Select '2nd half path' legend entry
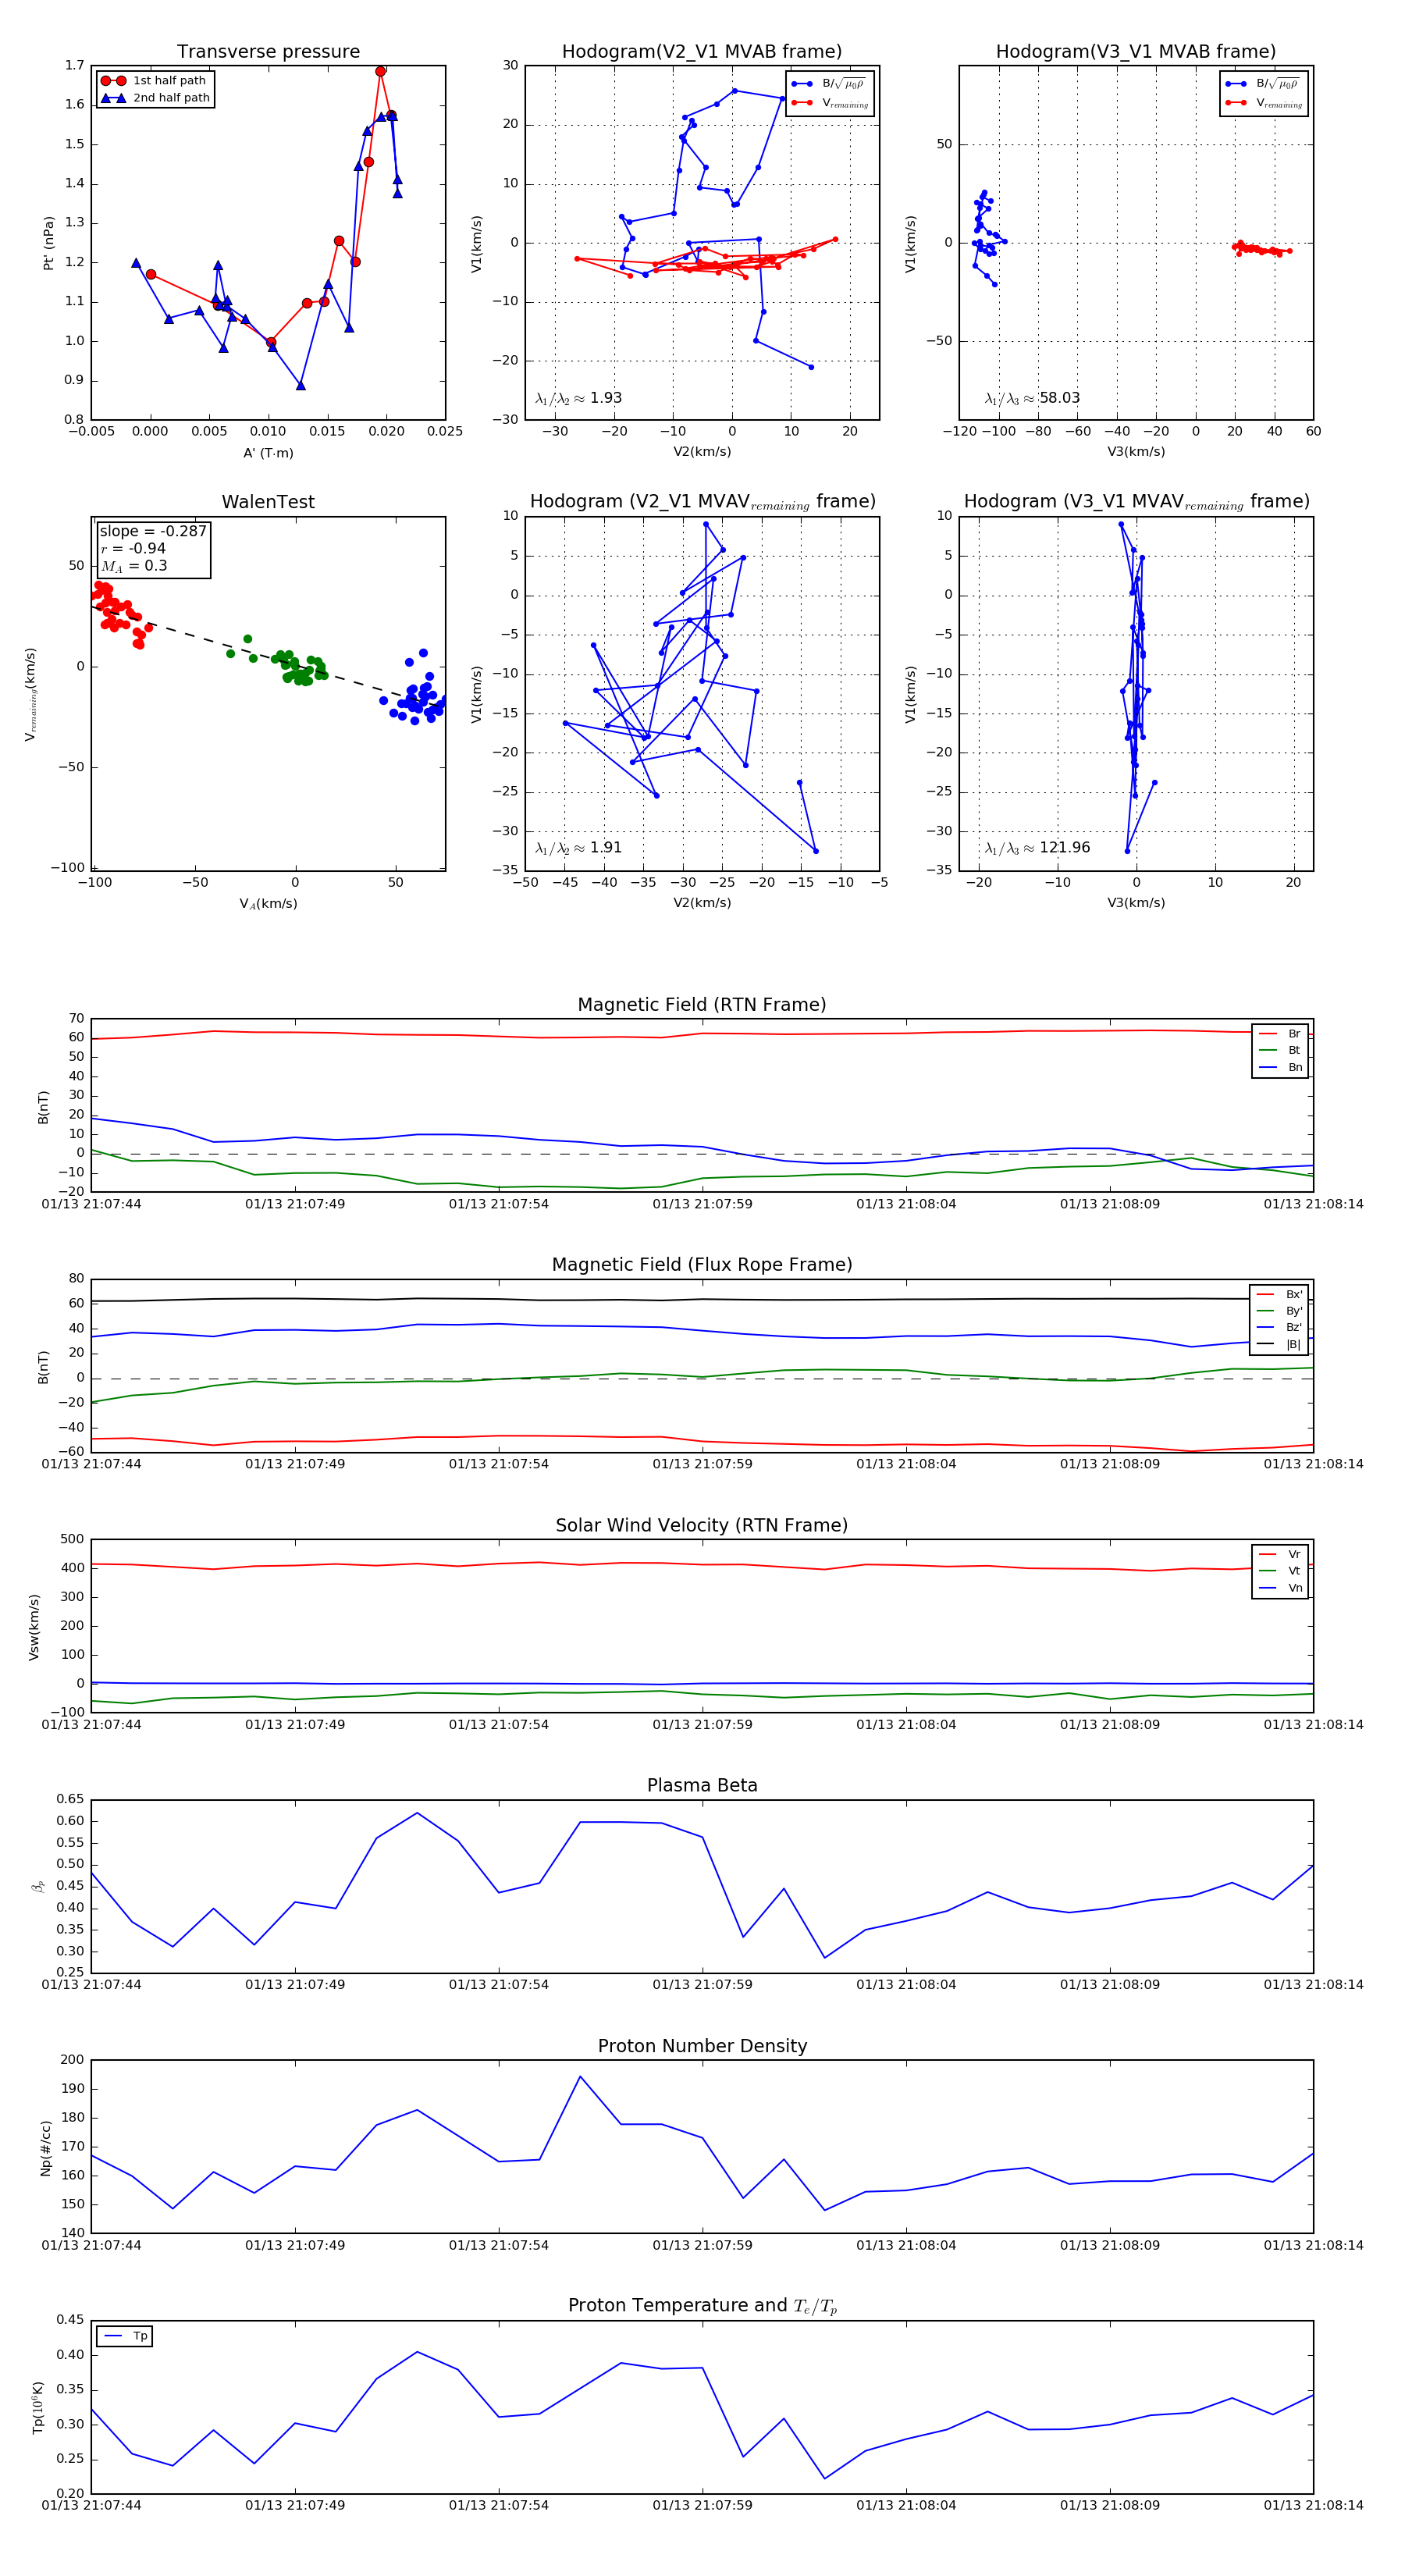Viewport: 1405px width, 2576px height. coord(155,98)
